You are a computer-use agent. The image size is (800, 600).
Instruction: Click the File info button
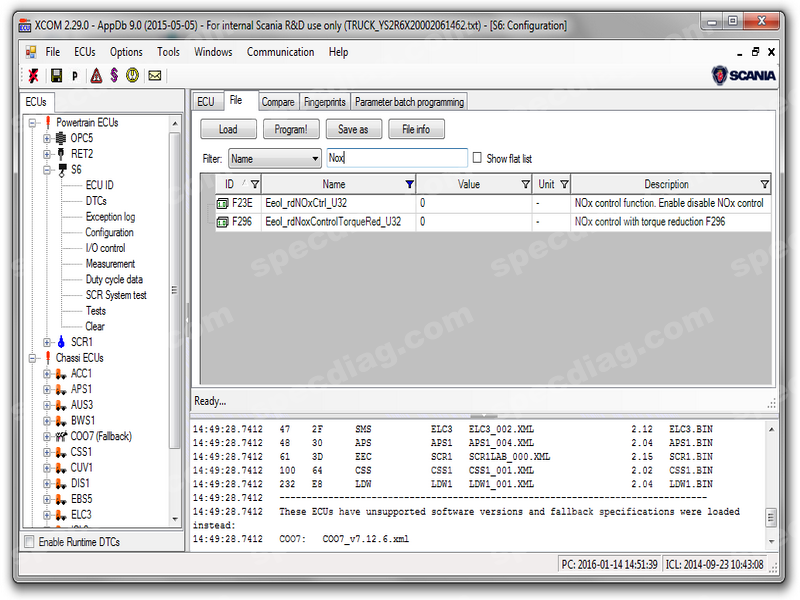(416, 129)
